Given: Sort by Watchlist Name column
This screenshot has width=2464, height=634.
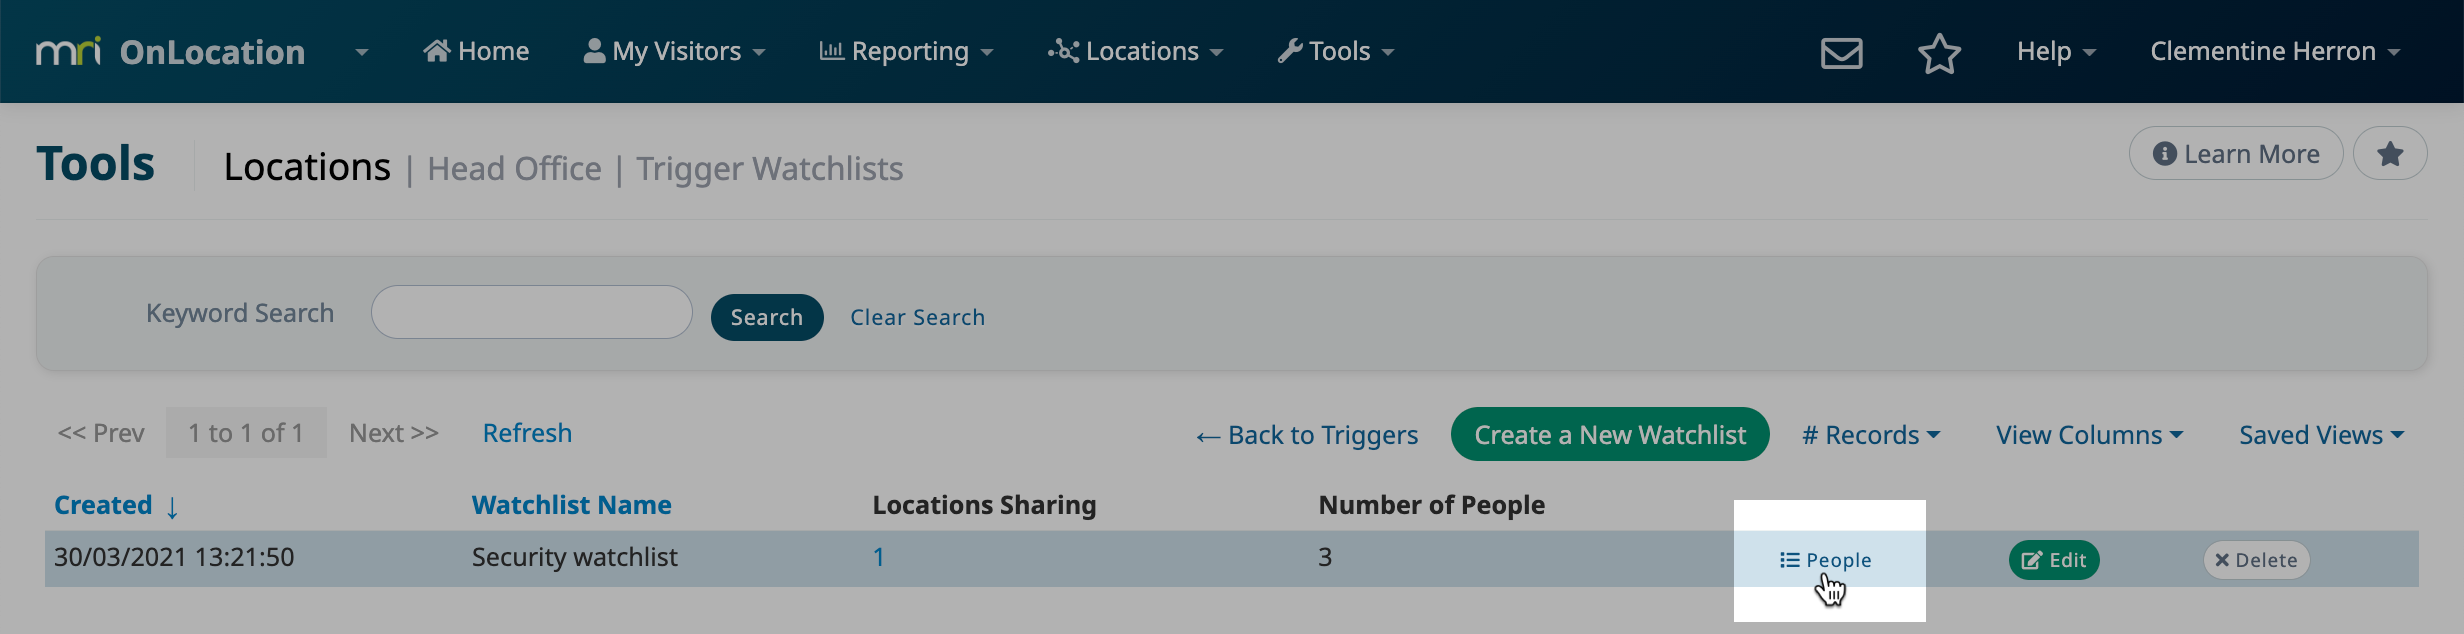Looking at the screenshot, I should click(x=571, y=505).
